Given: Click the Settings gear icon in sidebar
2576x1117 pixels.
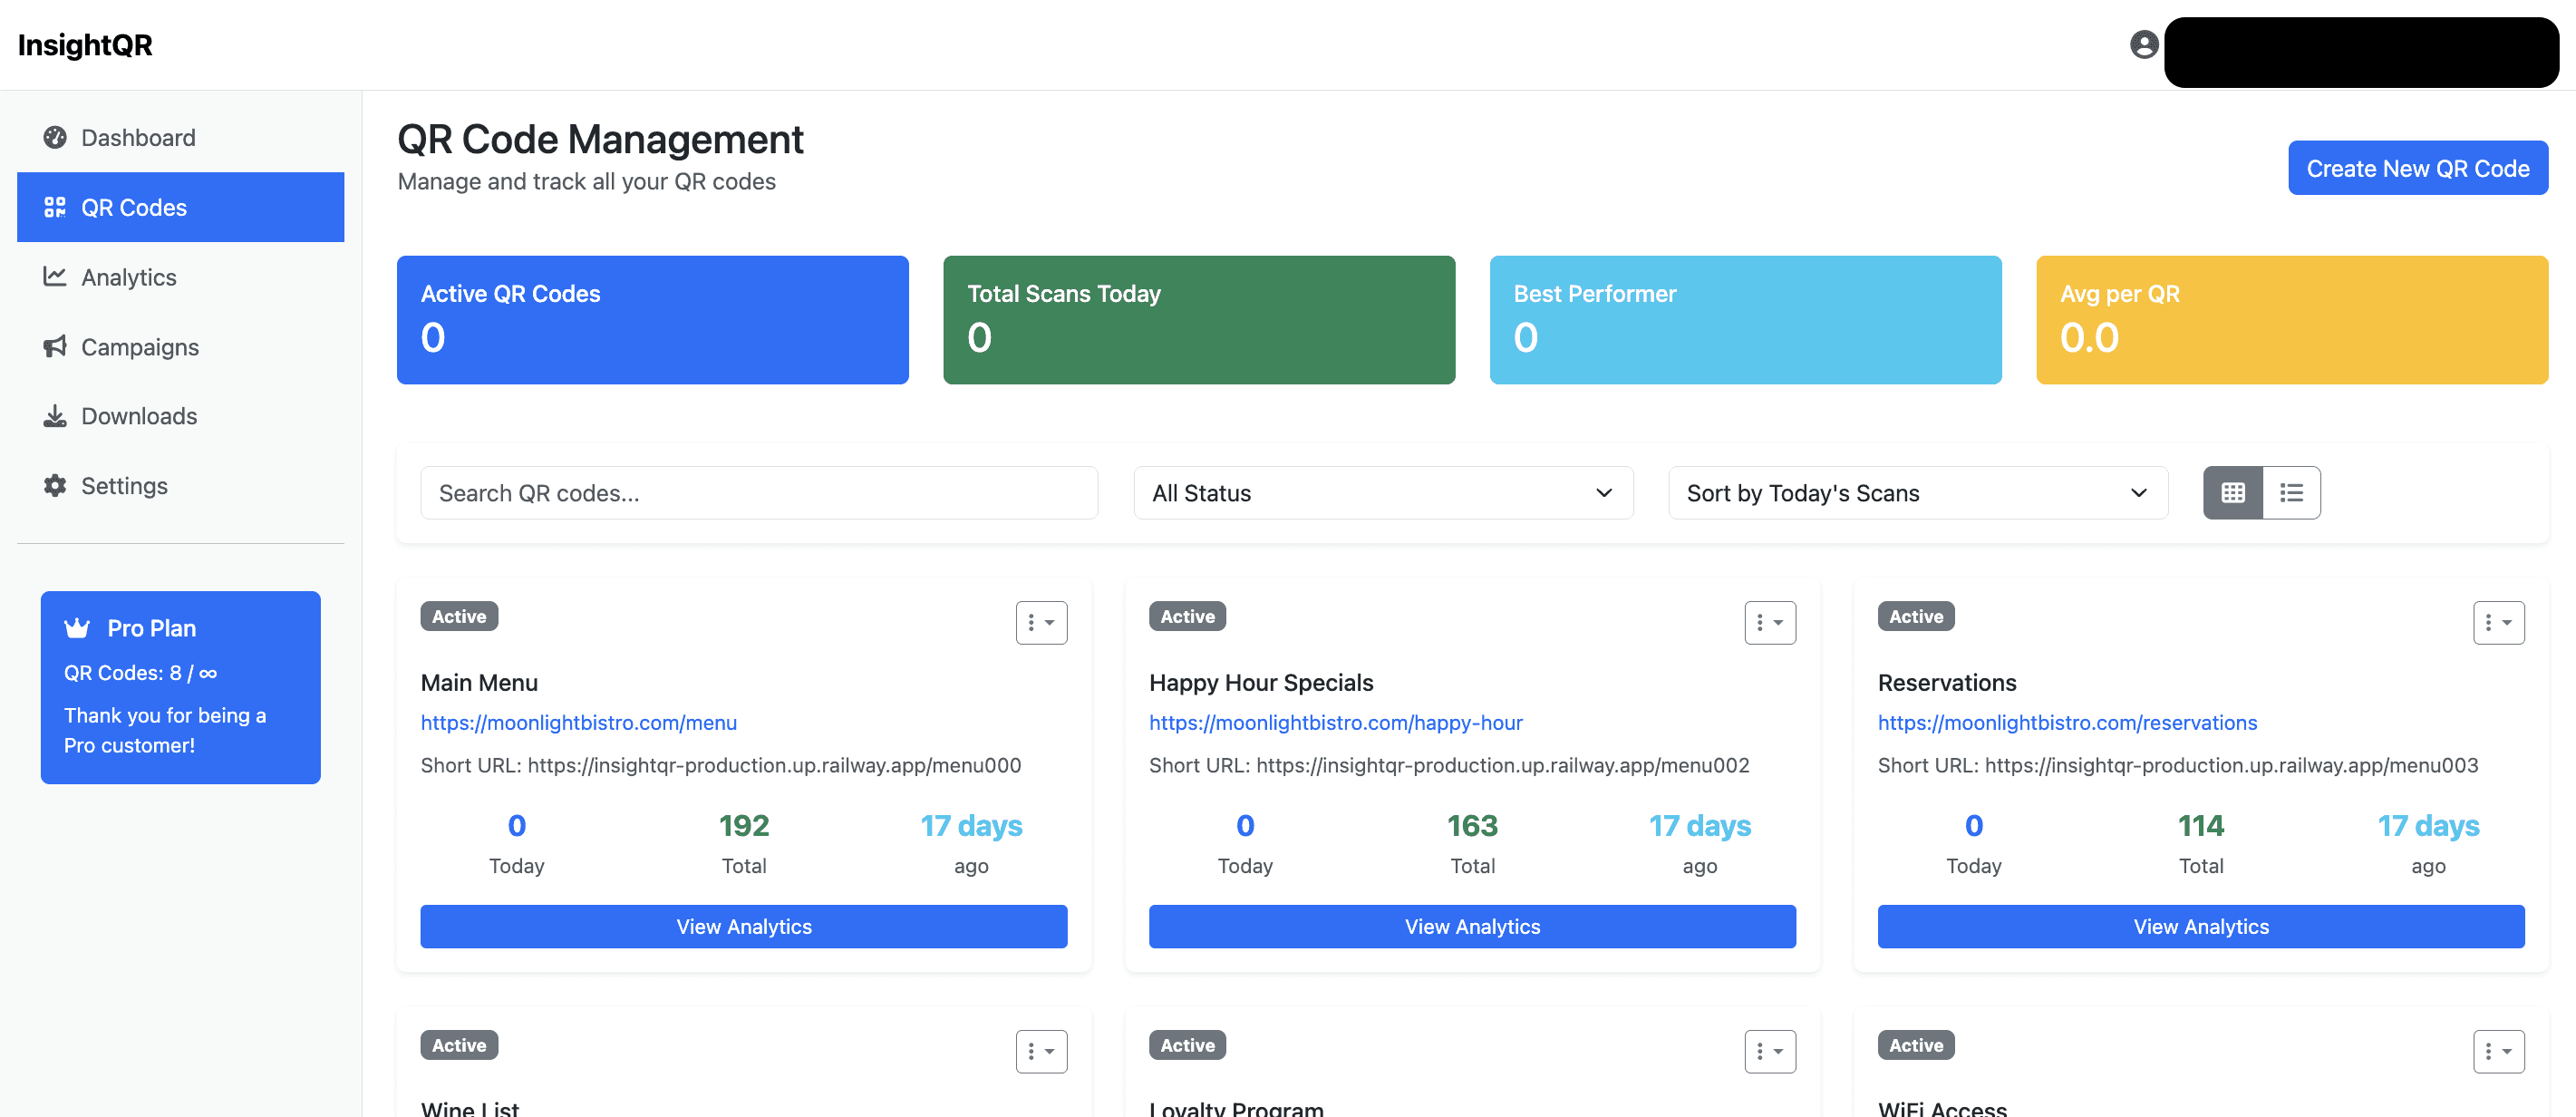Looking at the screenshot, I should click(55, 485).
